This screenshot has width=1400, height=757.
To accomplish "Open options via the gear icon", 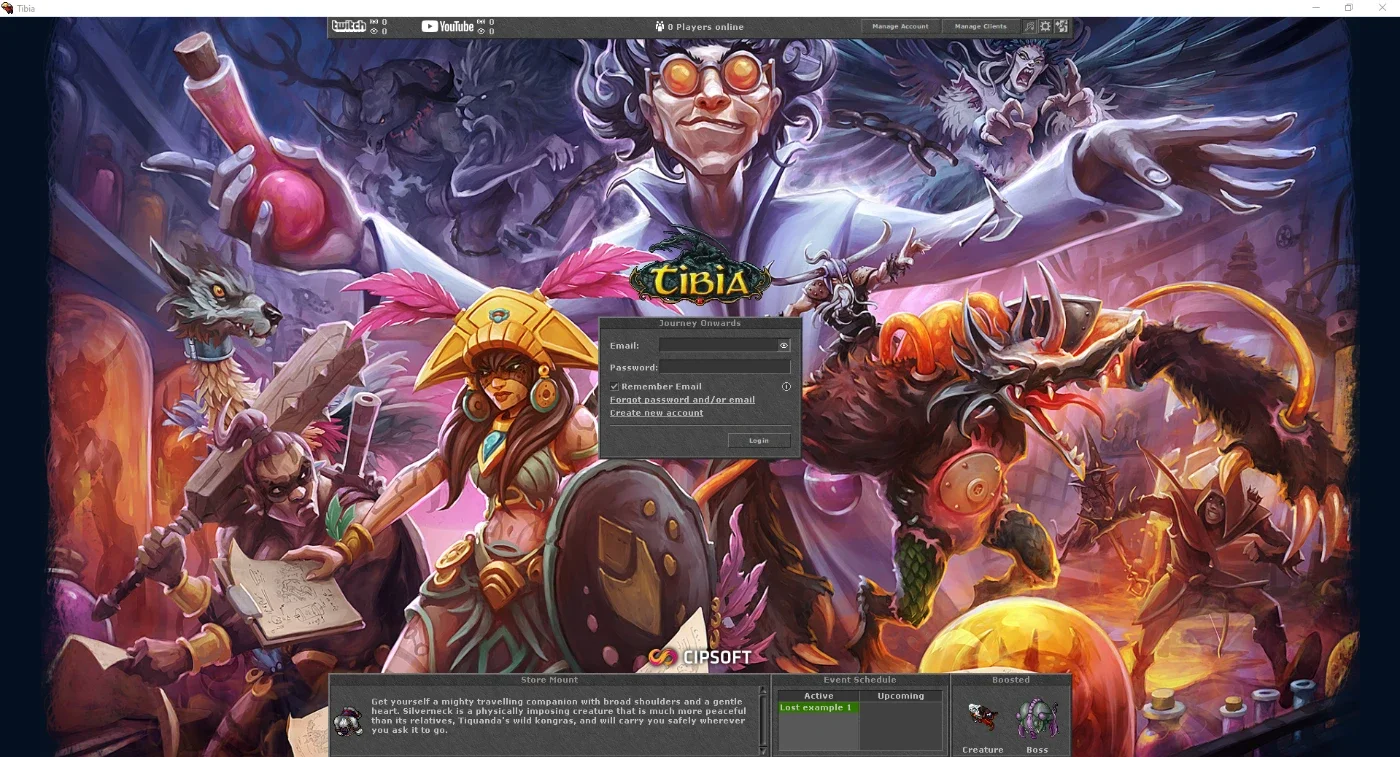I will [x=1045, y=27].
